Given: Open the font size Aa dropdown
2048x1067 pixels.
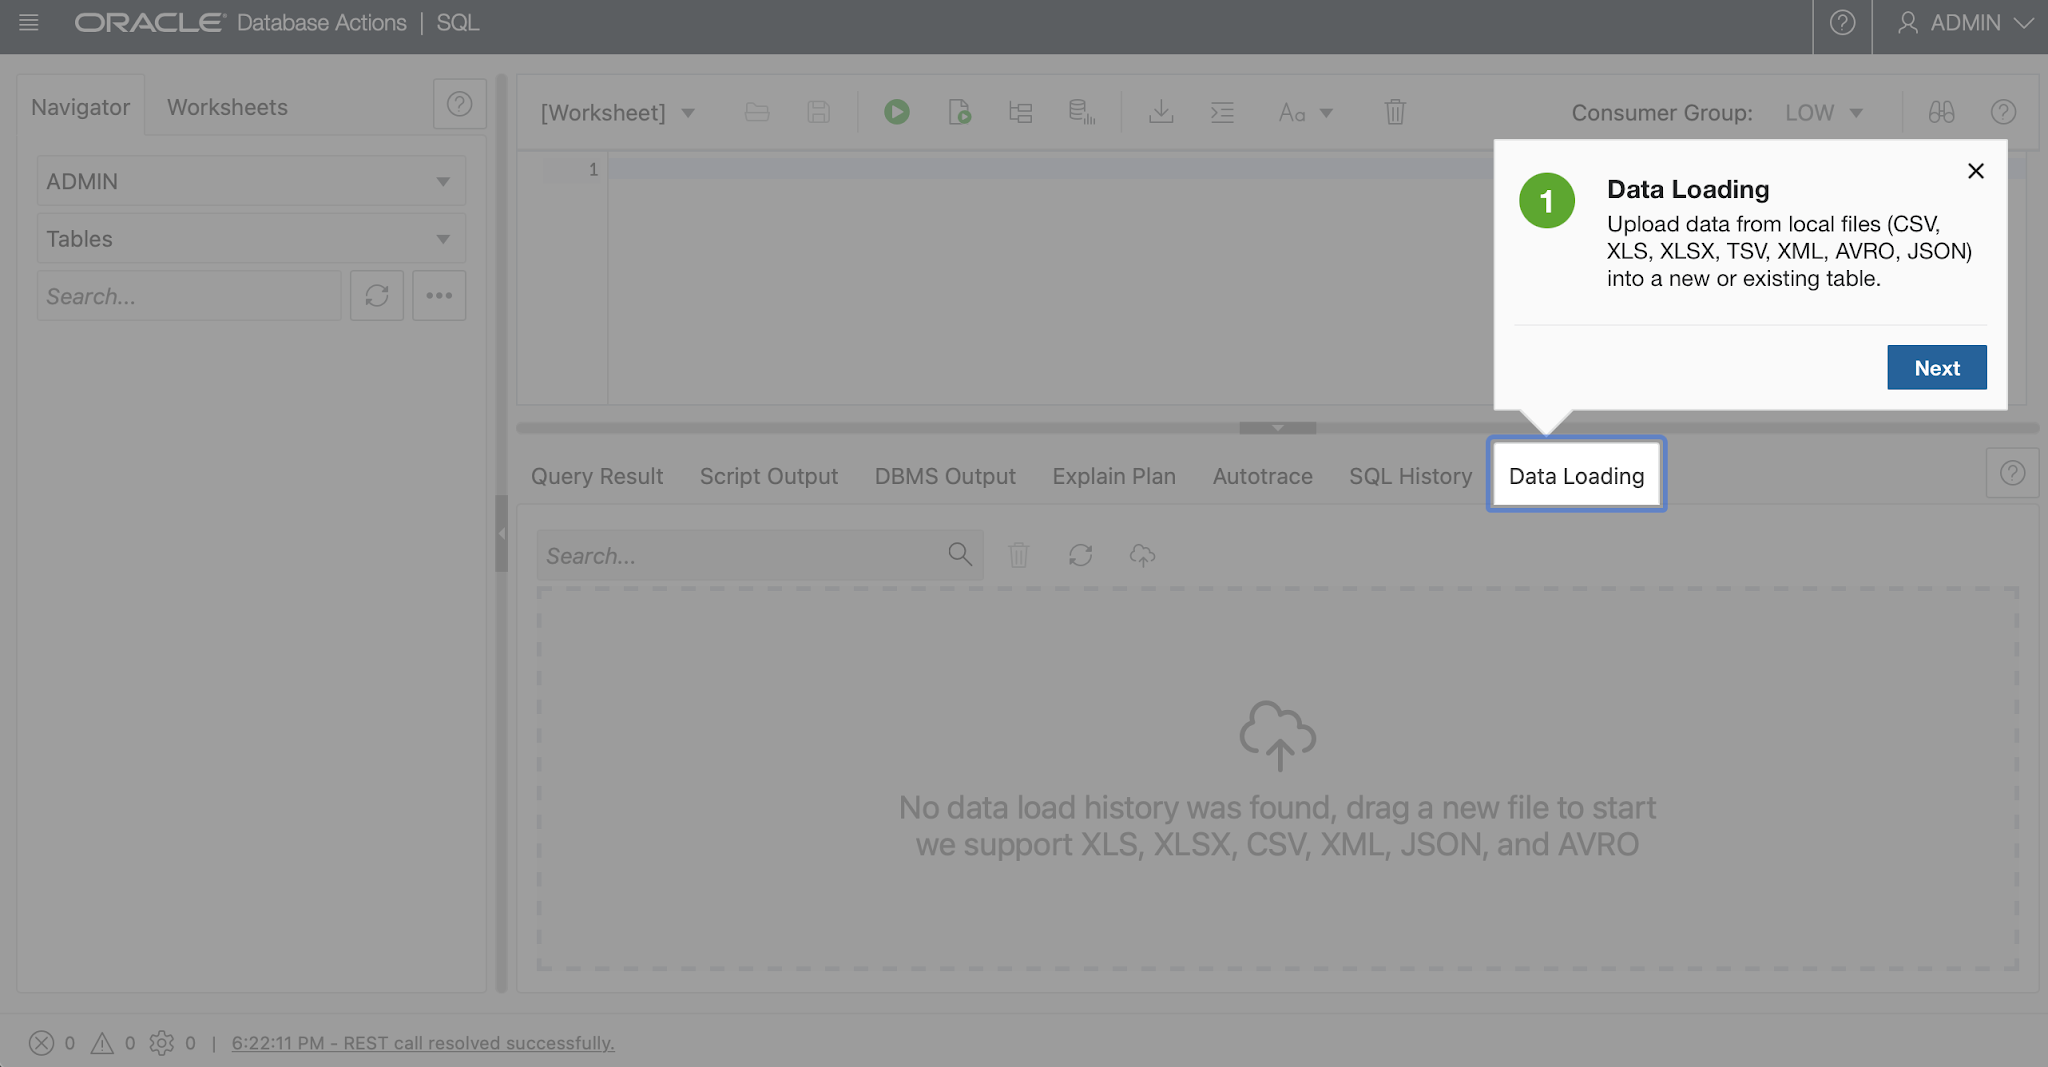Looking at the screenshot, I should pyautogui.click(x=1303, y=112).
